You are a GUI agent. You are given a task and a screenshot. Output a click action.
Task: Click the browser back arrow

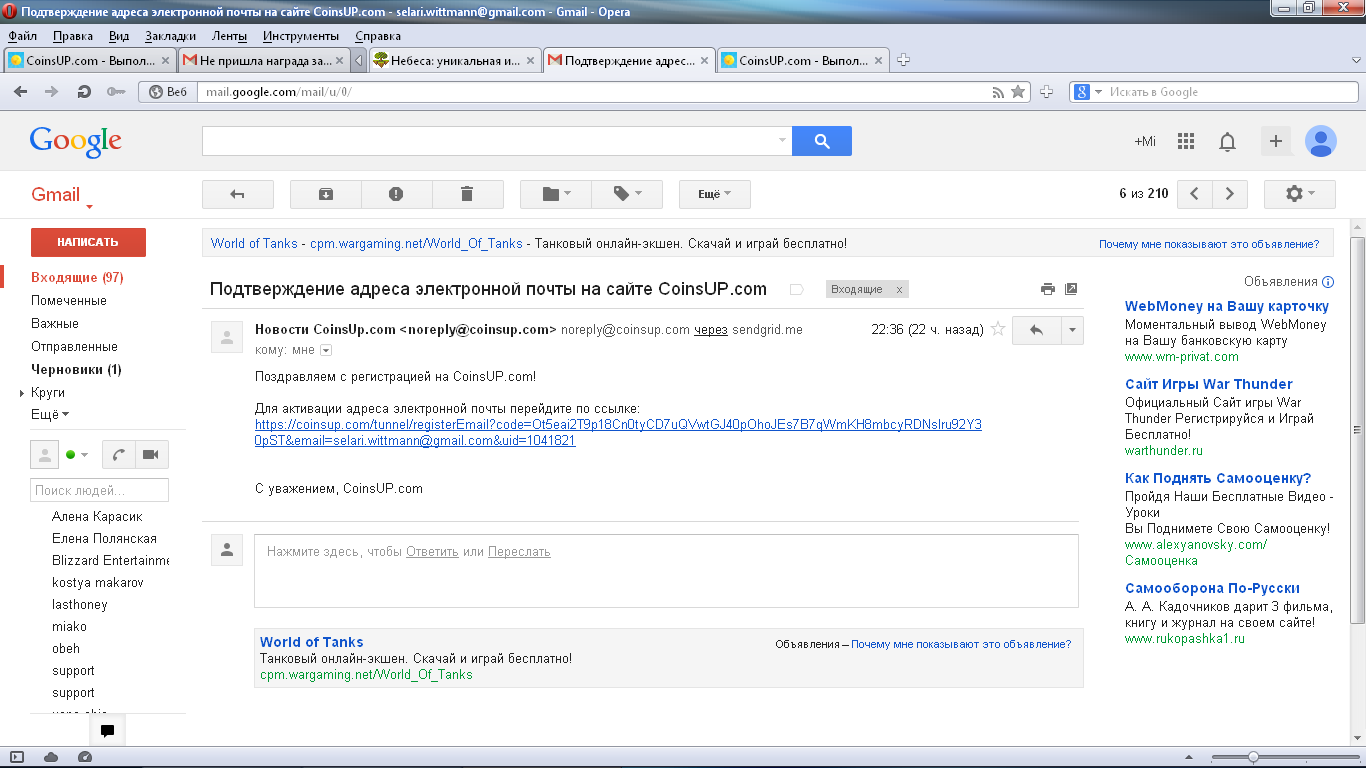point(22,91)
